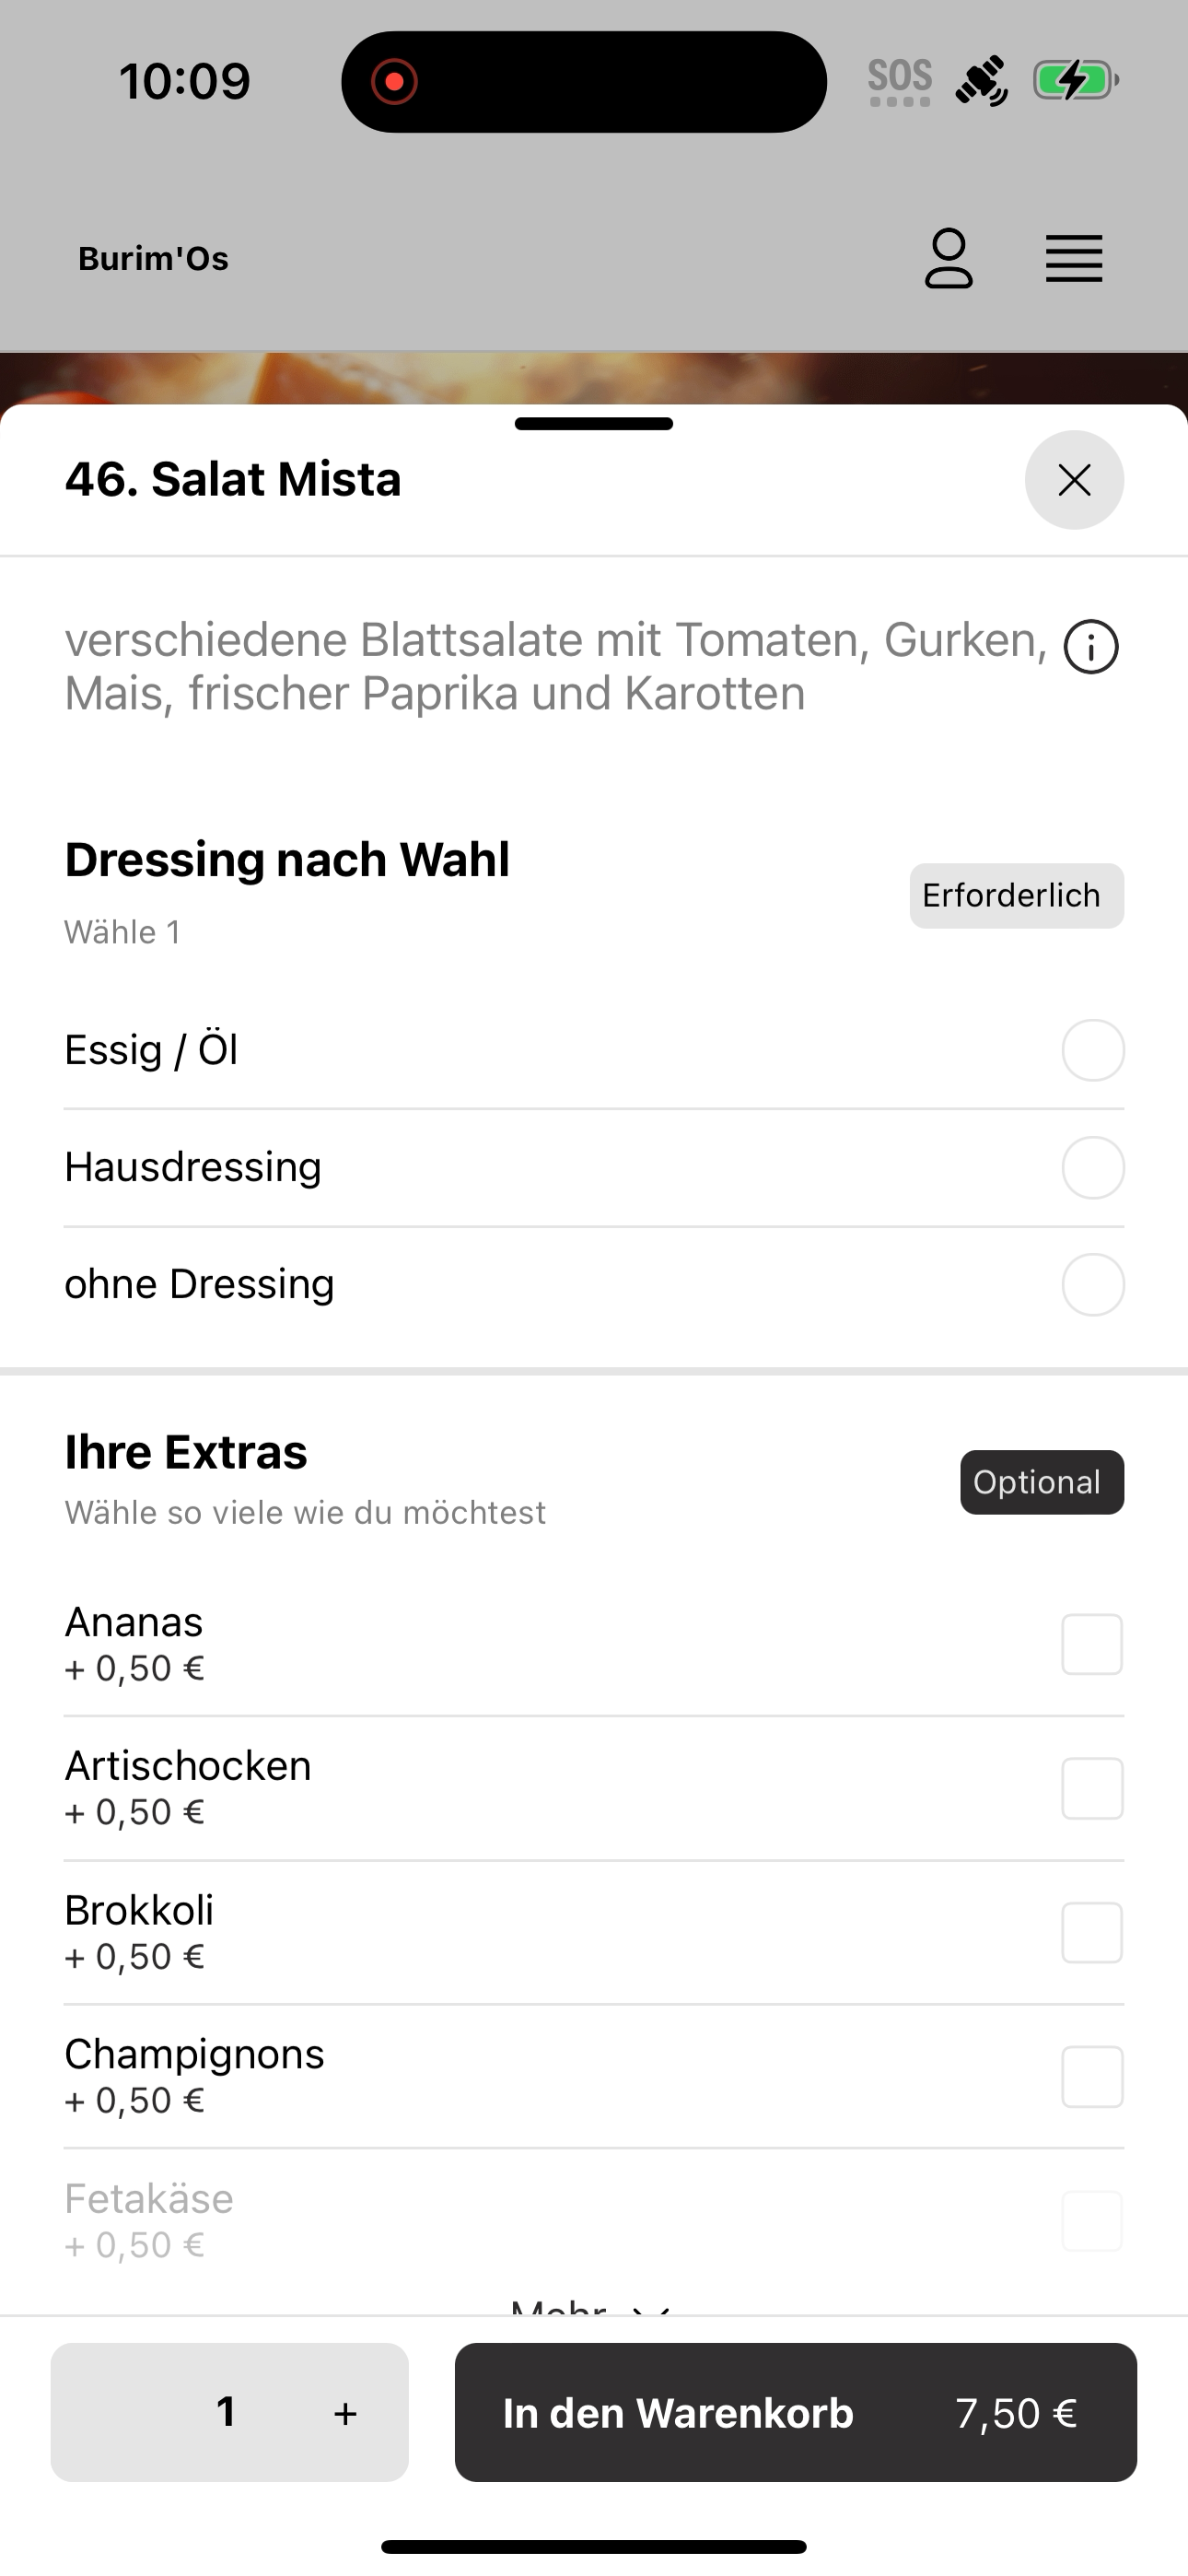
Task: Tap the Optional badge
Action: pyautogui.click(x=1041, y=1482)
